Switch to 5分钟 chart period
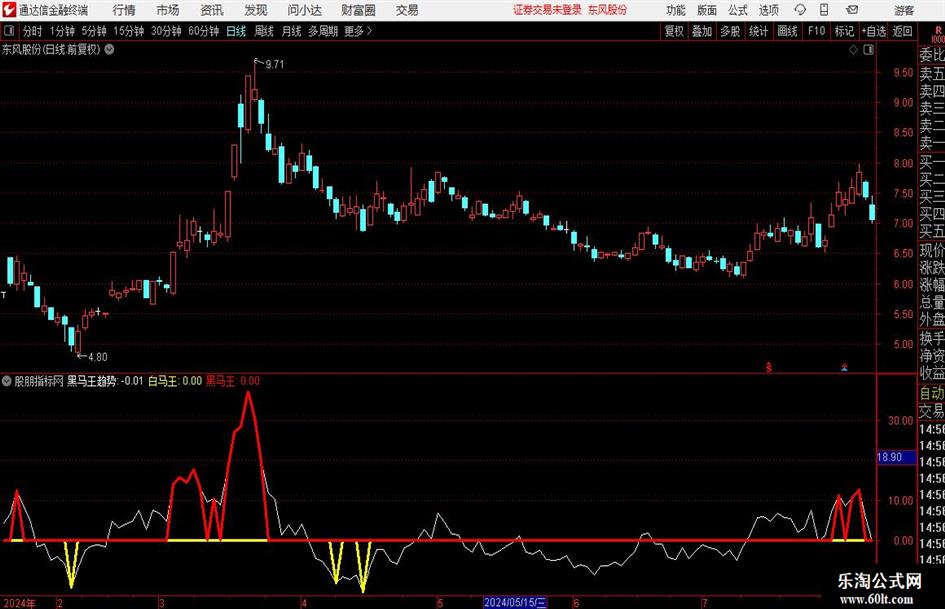The height and width of the screenshot is (609, 945). pos(94,31)
